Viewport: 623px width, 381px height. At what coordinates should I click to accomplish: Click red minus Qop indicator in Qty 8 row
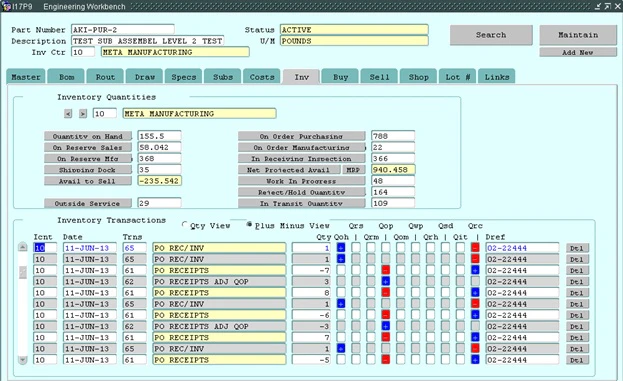point(385,292)
